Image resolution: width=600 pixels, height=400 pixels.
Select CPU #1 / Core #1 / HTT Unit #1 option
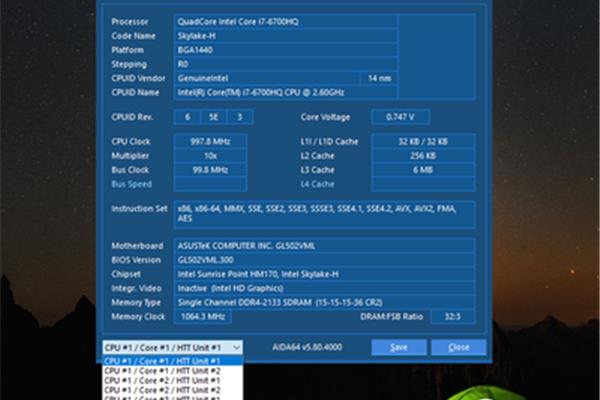173,361
